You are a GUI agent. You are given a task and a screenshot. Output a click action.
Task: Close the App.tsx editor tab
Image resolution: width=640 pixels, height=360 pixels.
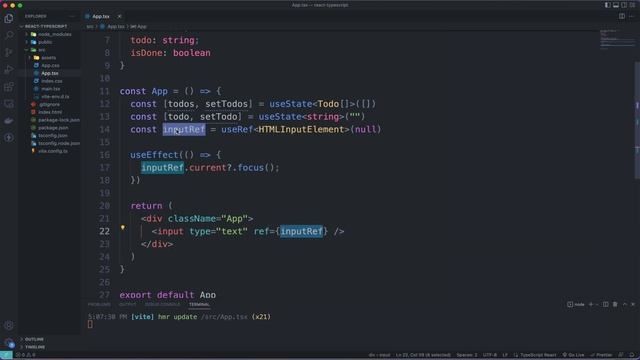pos(119,16)
